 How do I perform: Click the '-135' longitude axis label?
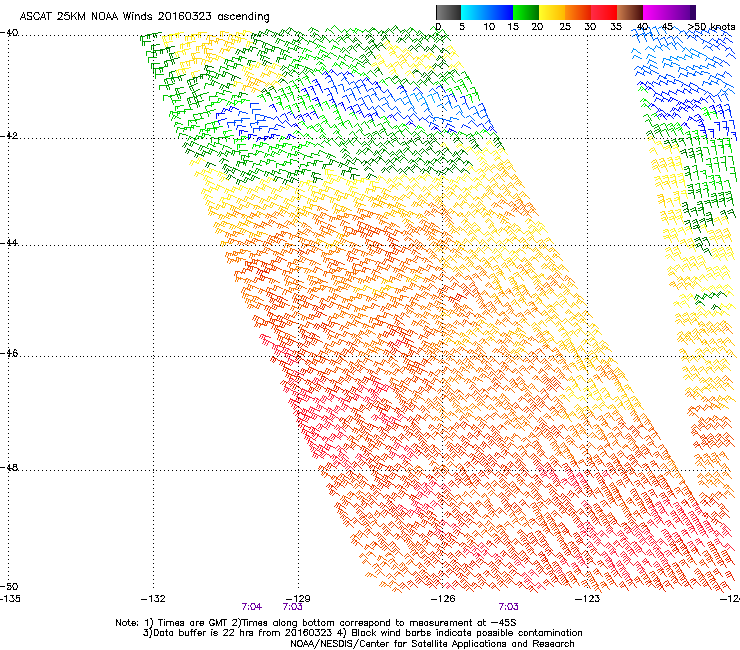pos(10,599)
